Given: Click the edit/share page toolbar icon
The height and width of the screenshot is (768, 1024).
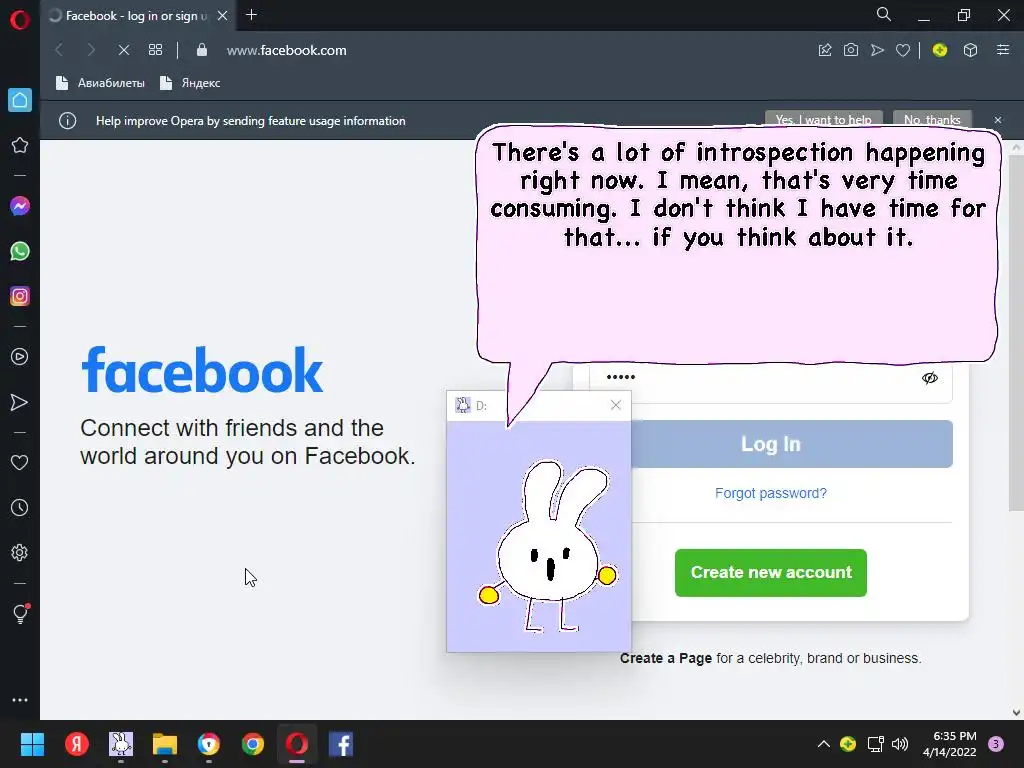Looking at the screenshot, I should [825, 50].
